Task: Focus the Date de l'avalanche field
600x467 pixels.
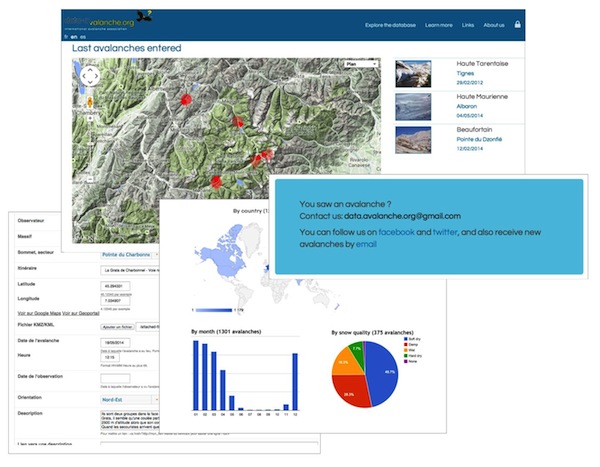Action: [x=115, y=343]
